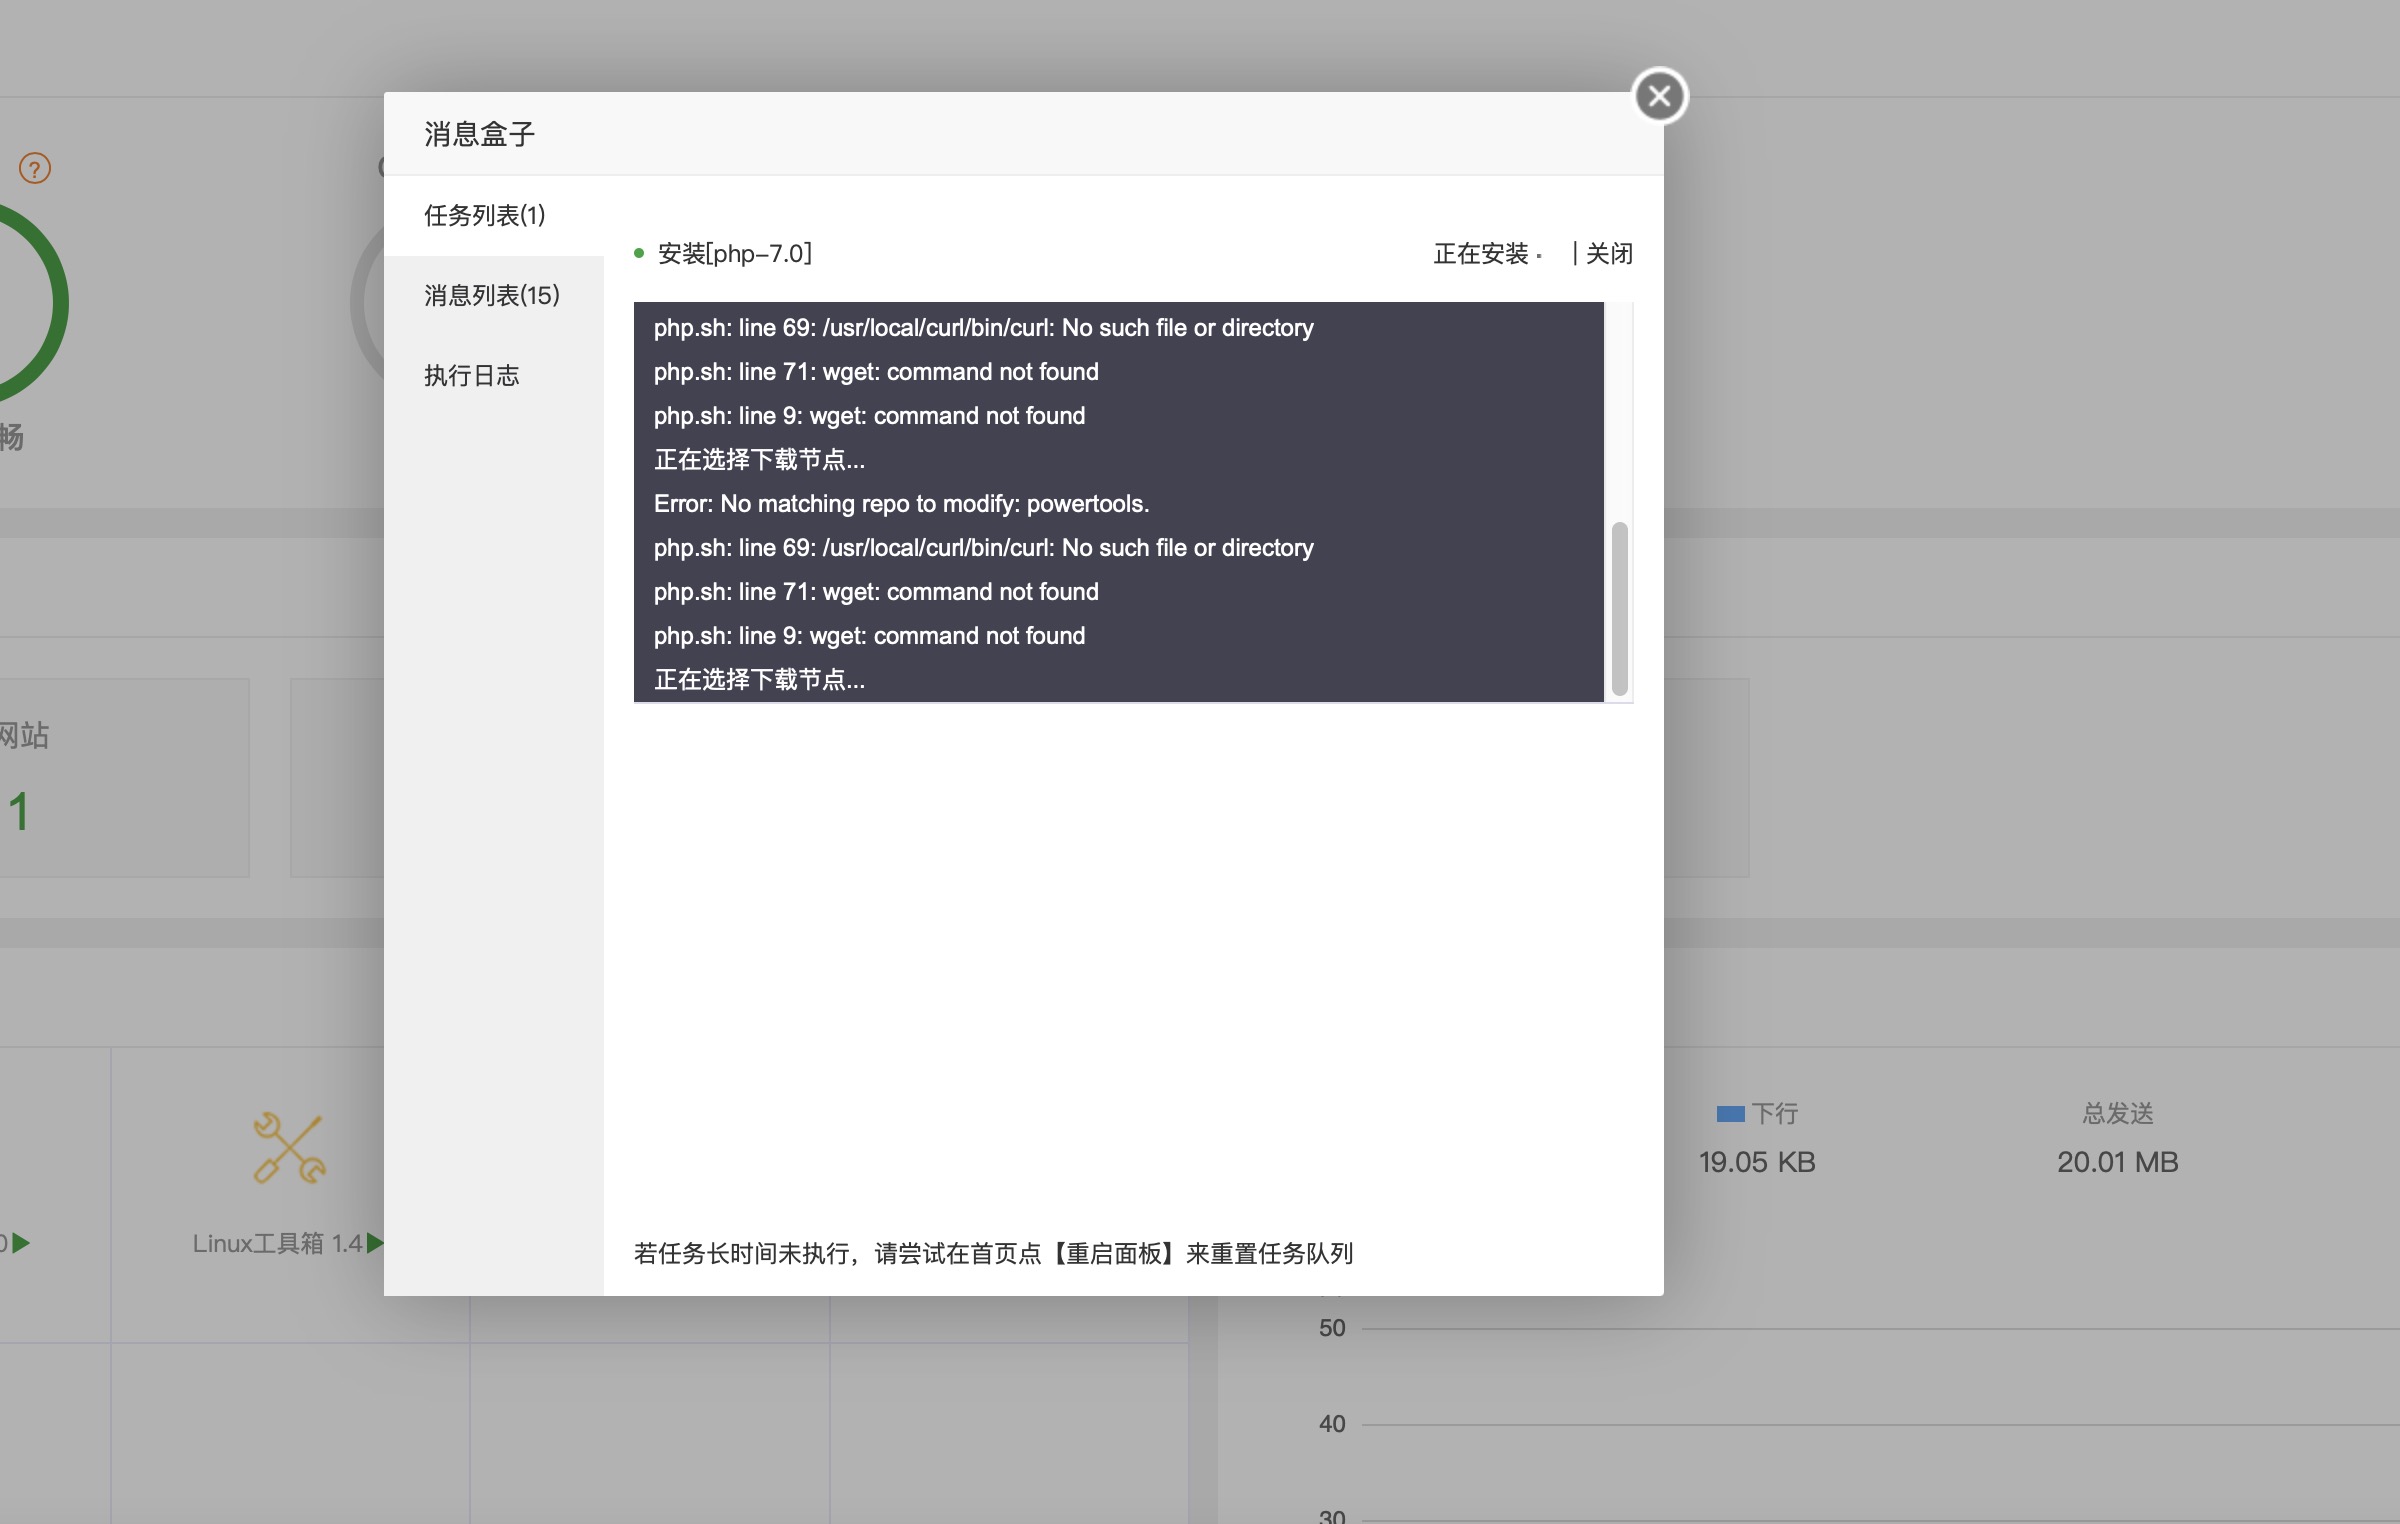
Task: Click the install log scrollbar thumb
Action: click(x=1619, y=608)
